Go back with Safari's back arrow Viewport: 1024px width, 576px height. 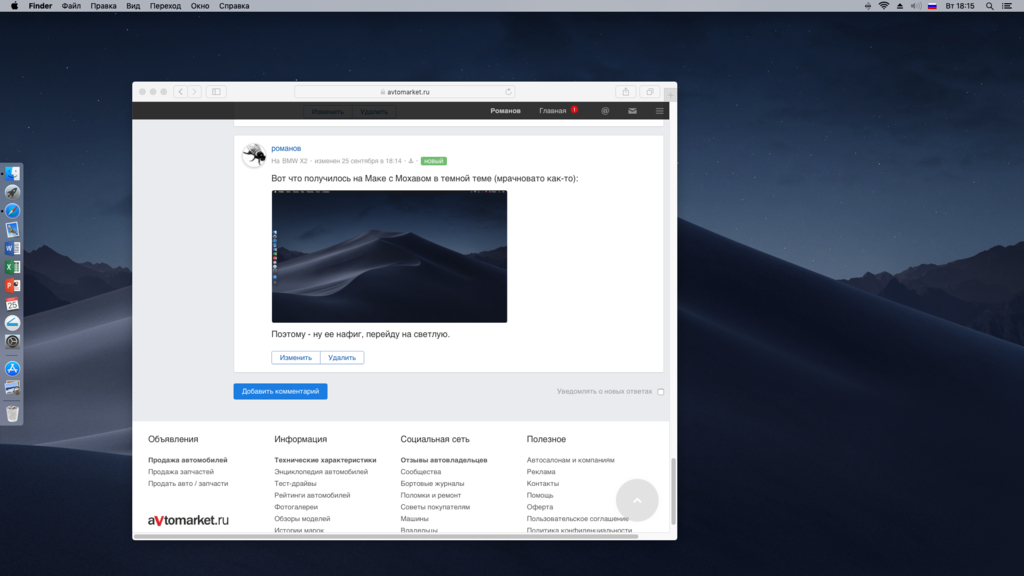point(181,92)
